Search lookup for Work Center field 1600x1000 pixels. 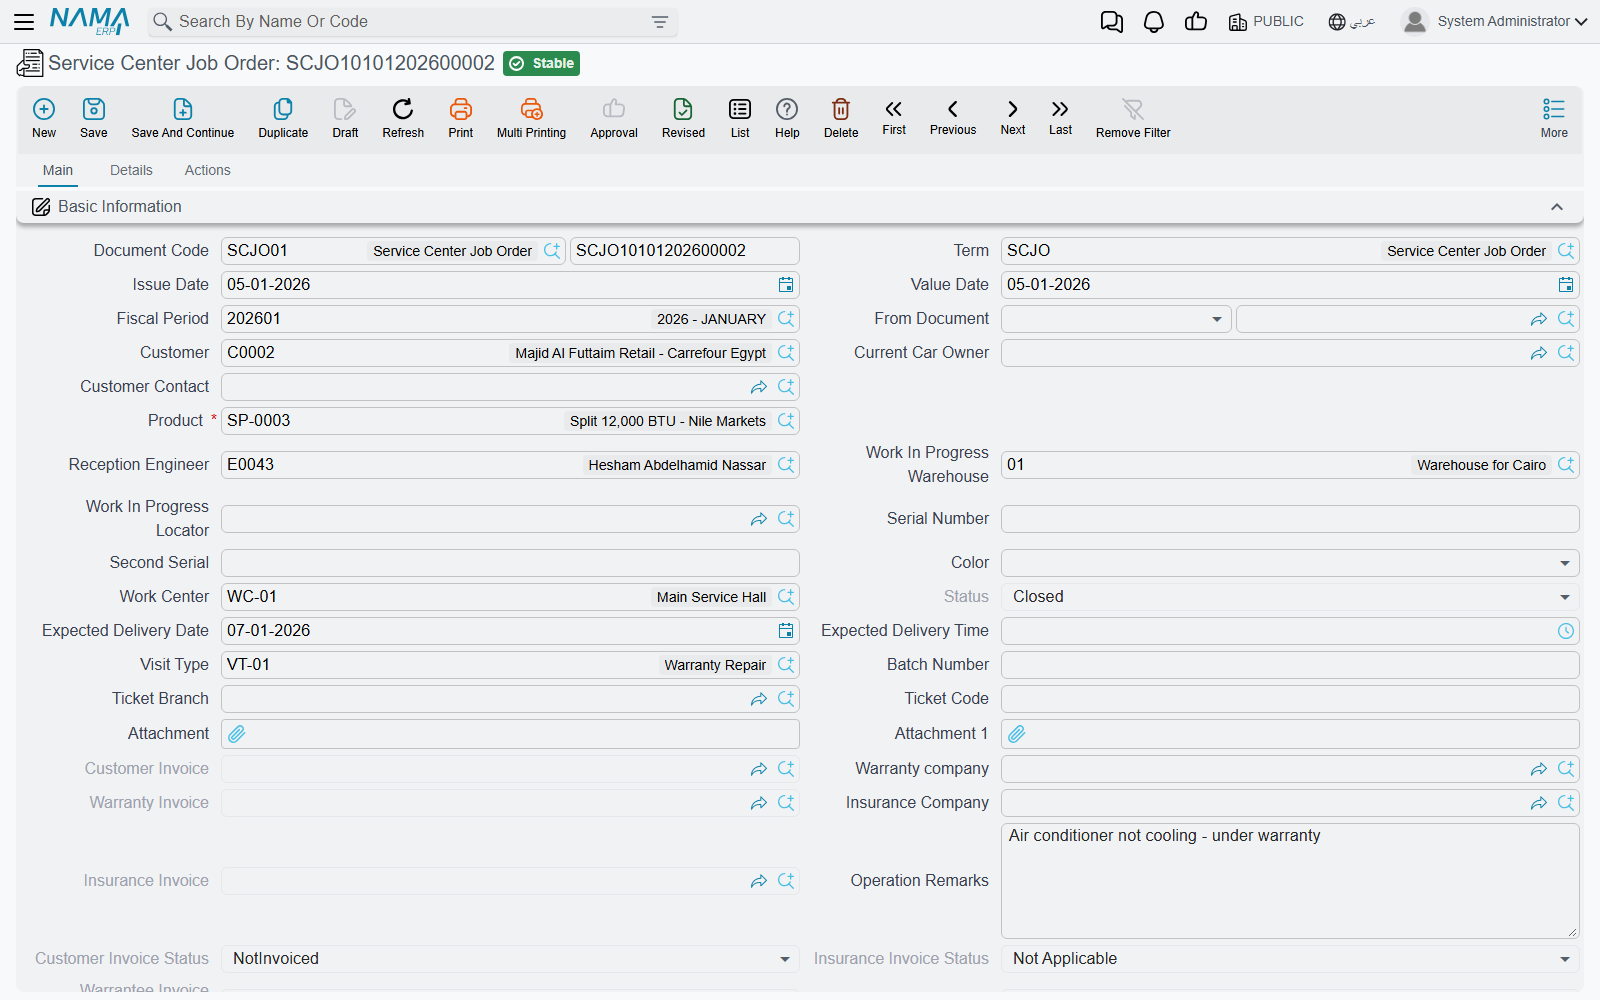click(x=786, y=597)
